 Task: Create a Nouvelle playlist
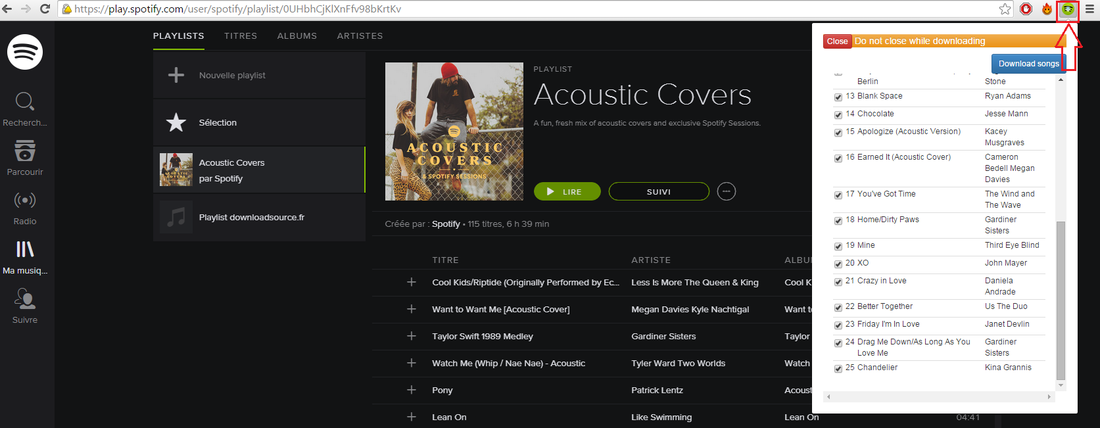(259, 75)
